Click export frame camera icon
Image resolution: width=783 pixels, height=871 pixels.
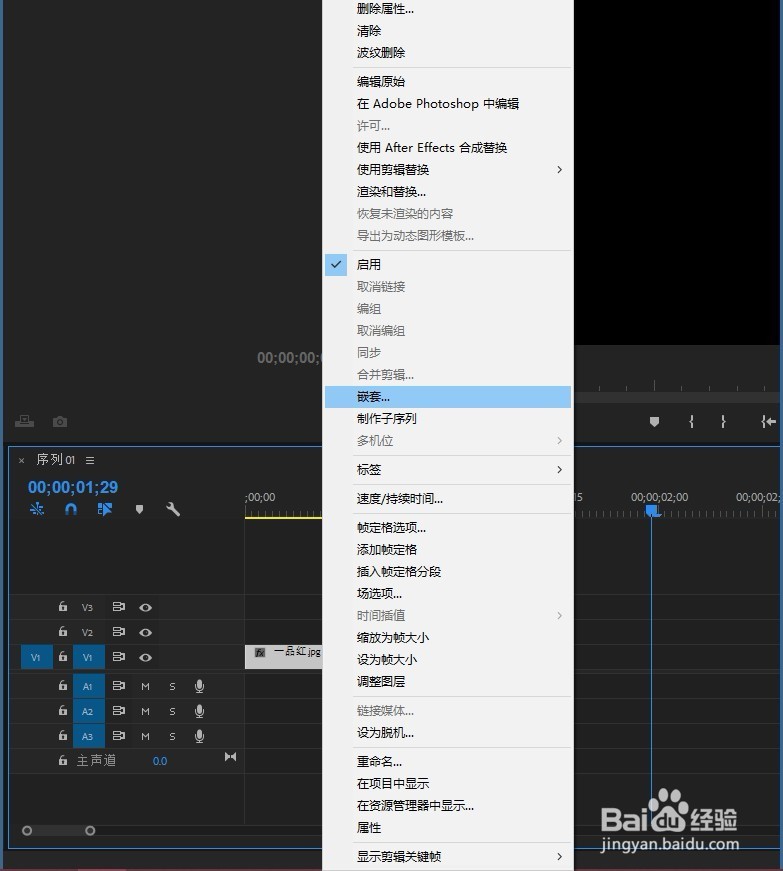(60, 422)
